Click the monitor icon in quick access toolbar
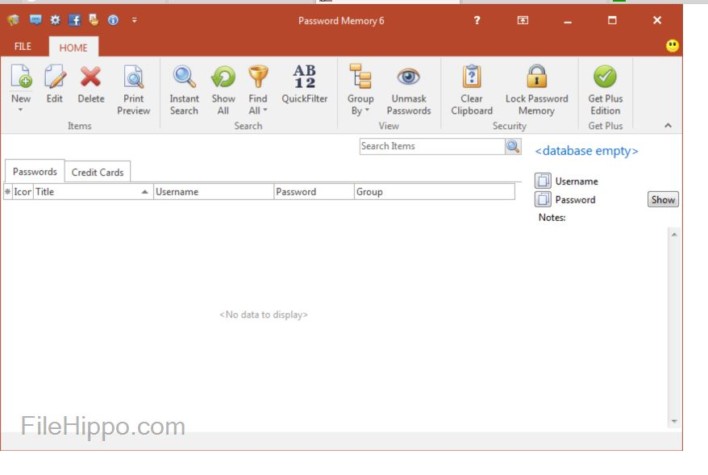The image size is (708, 475). pos(35,20)
